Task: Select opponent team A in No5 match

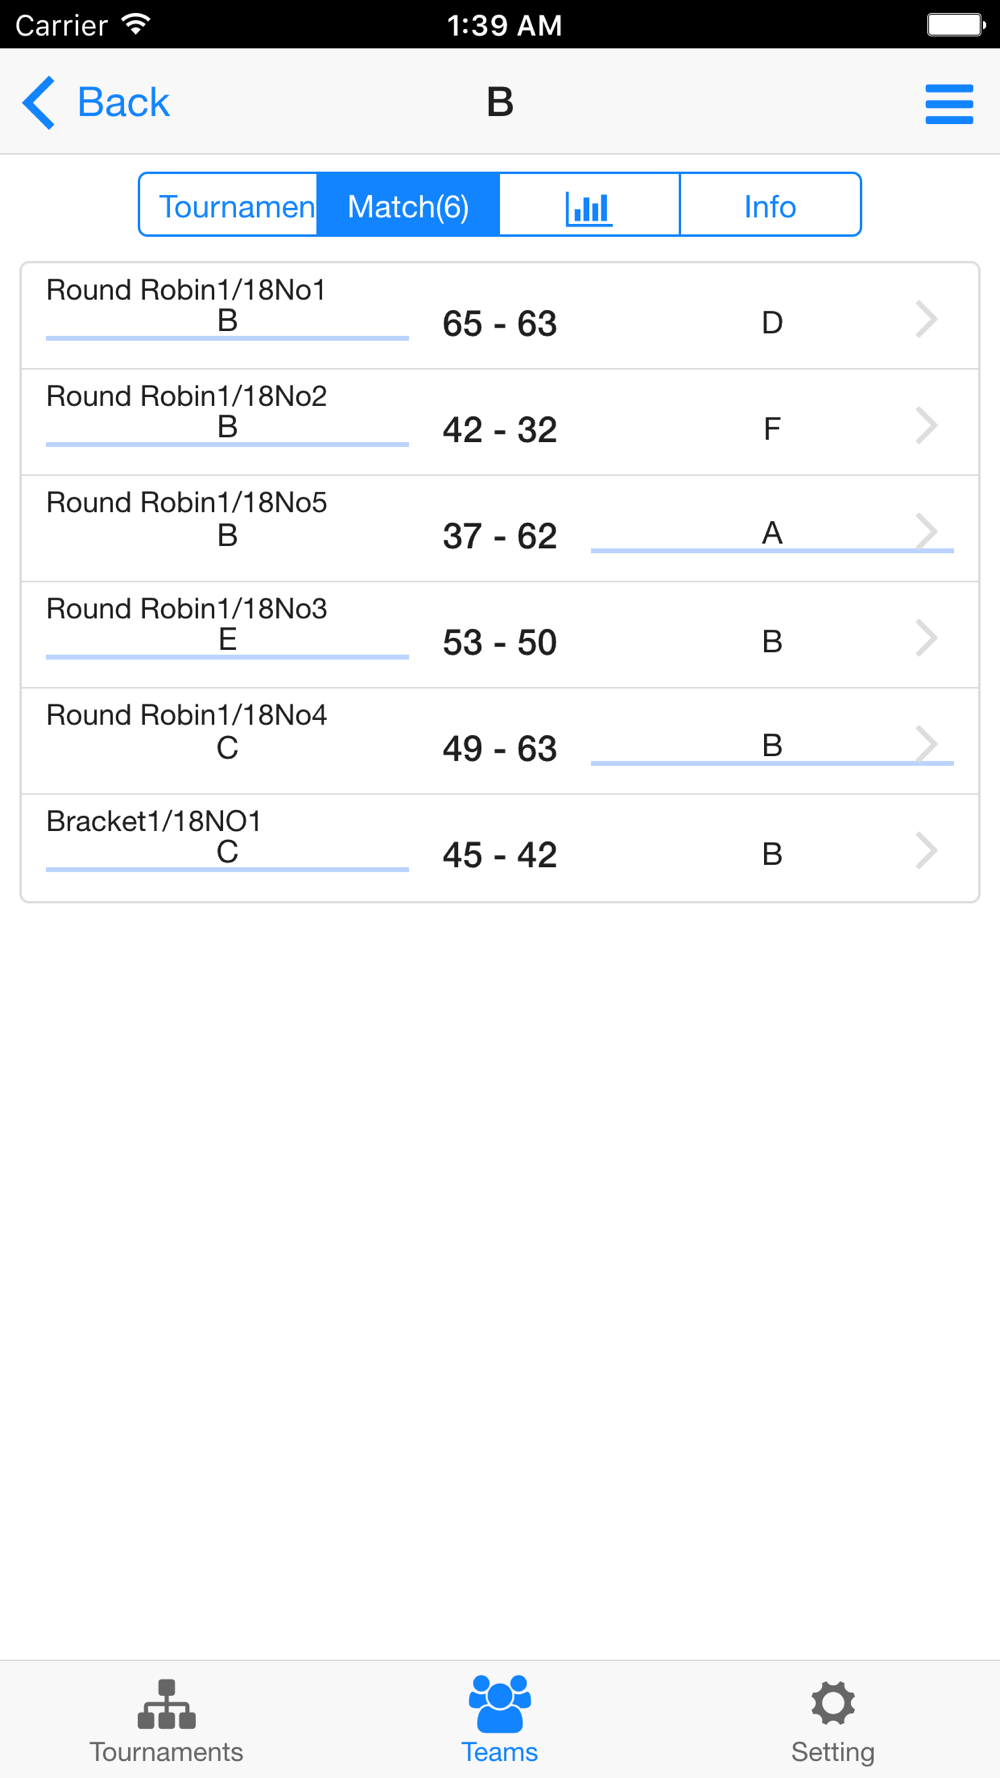Action: point(772,533)
